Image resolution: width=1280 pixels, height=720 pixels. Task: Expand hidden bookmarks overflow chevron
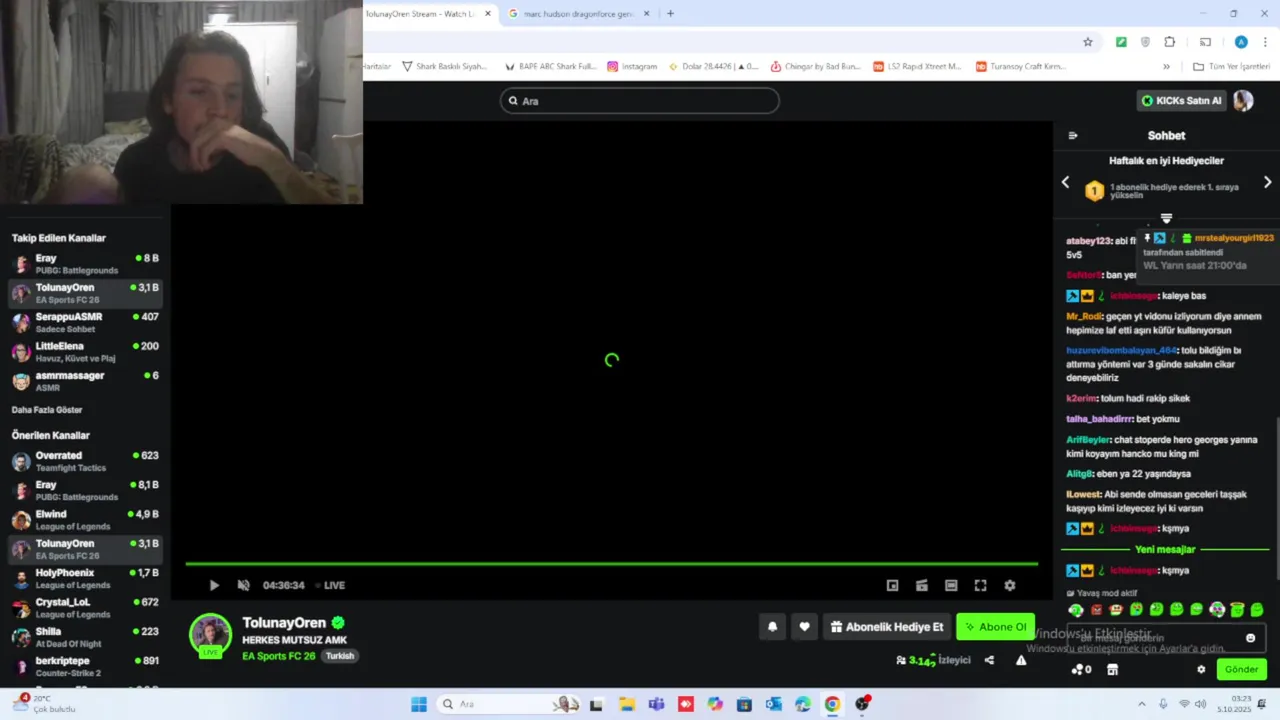[x=1166, y=67]
